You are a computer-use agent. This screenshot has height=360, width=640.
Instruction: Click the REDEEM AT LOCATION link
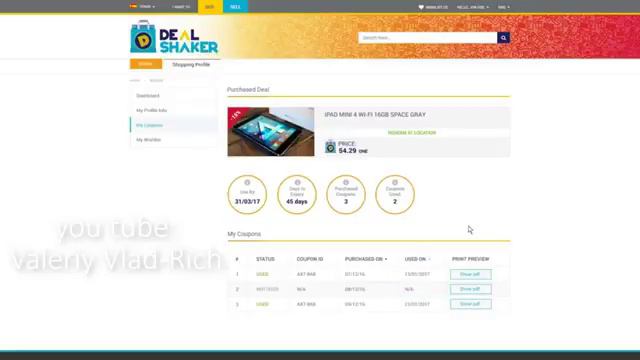click(412, 133)
